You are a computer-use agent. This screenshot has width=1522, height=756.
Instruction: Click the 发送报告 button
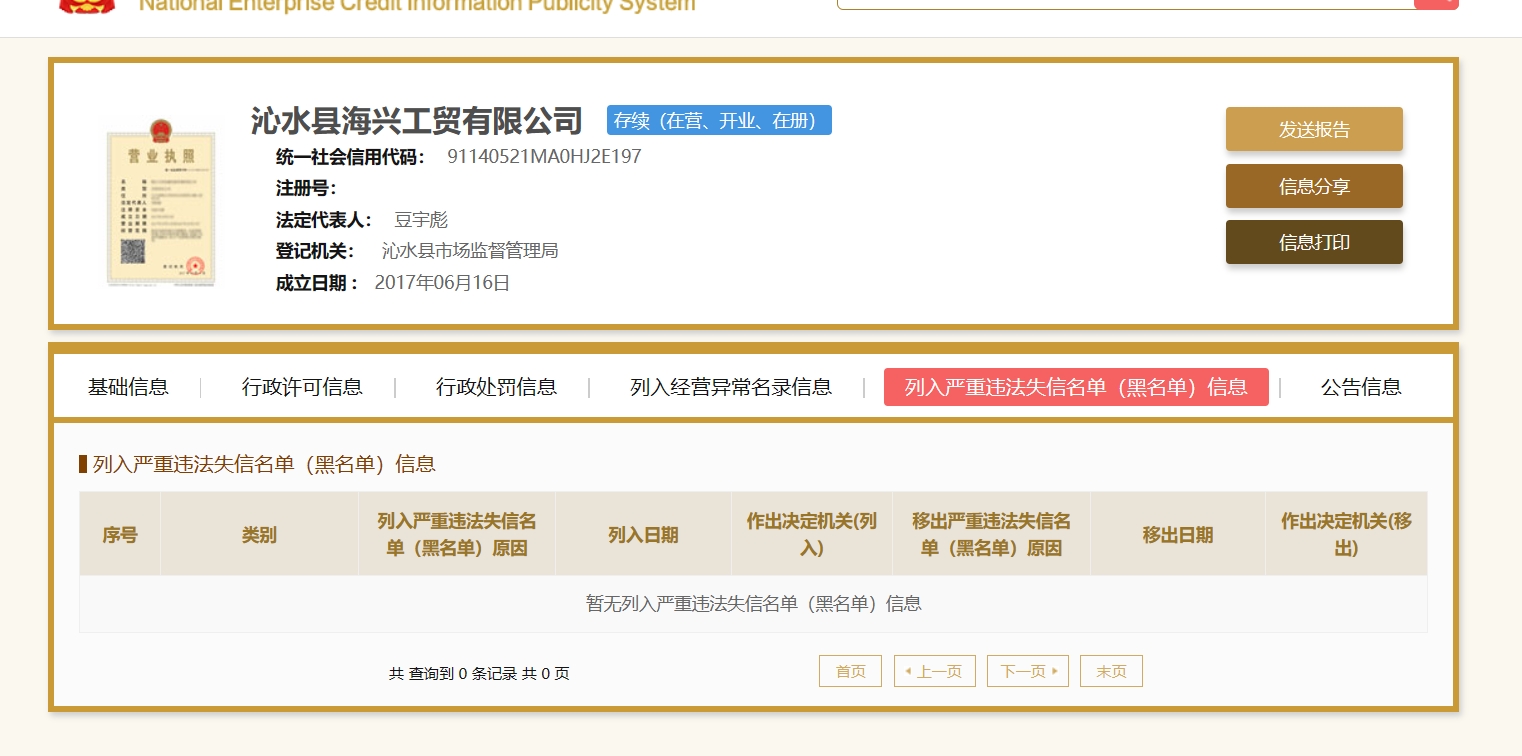1314,129
